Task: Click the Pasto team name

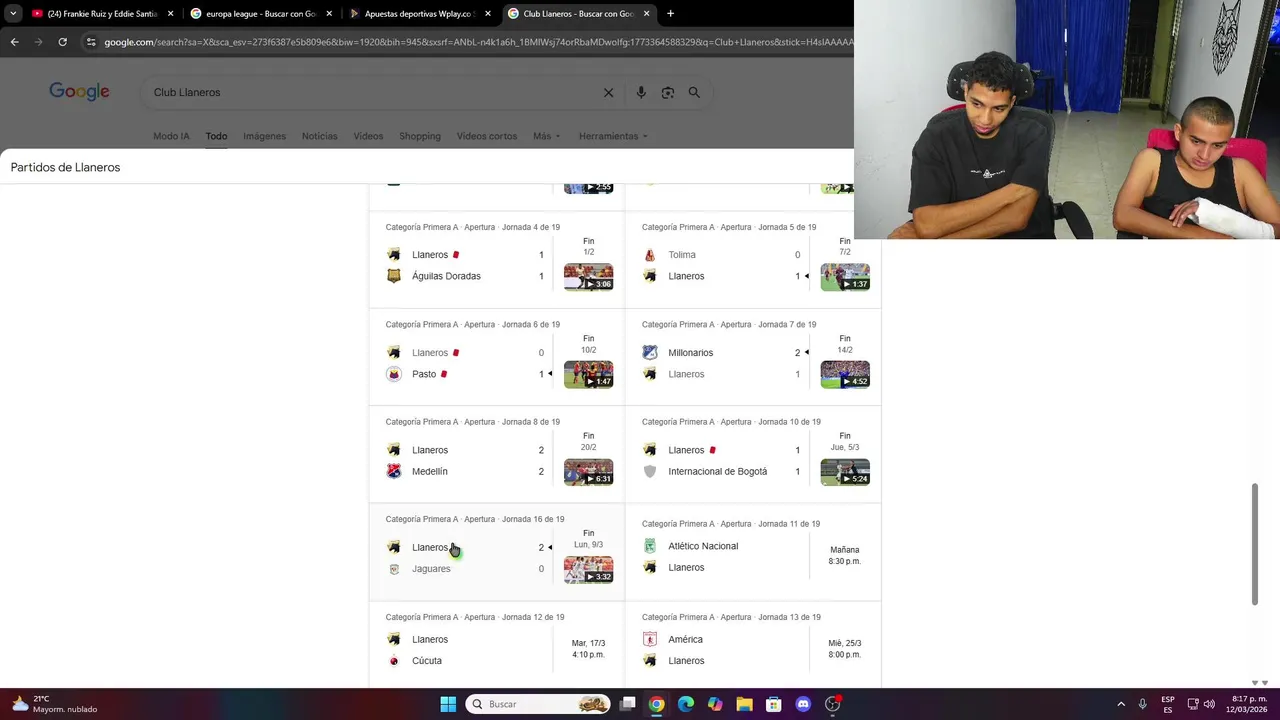Action: coord(424,374)
